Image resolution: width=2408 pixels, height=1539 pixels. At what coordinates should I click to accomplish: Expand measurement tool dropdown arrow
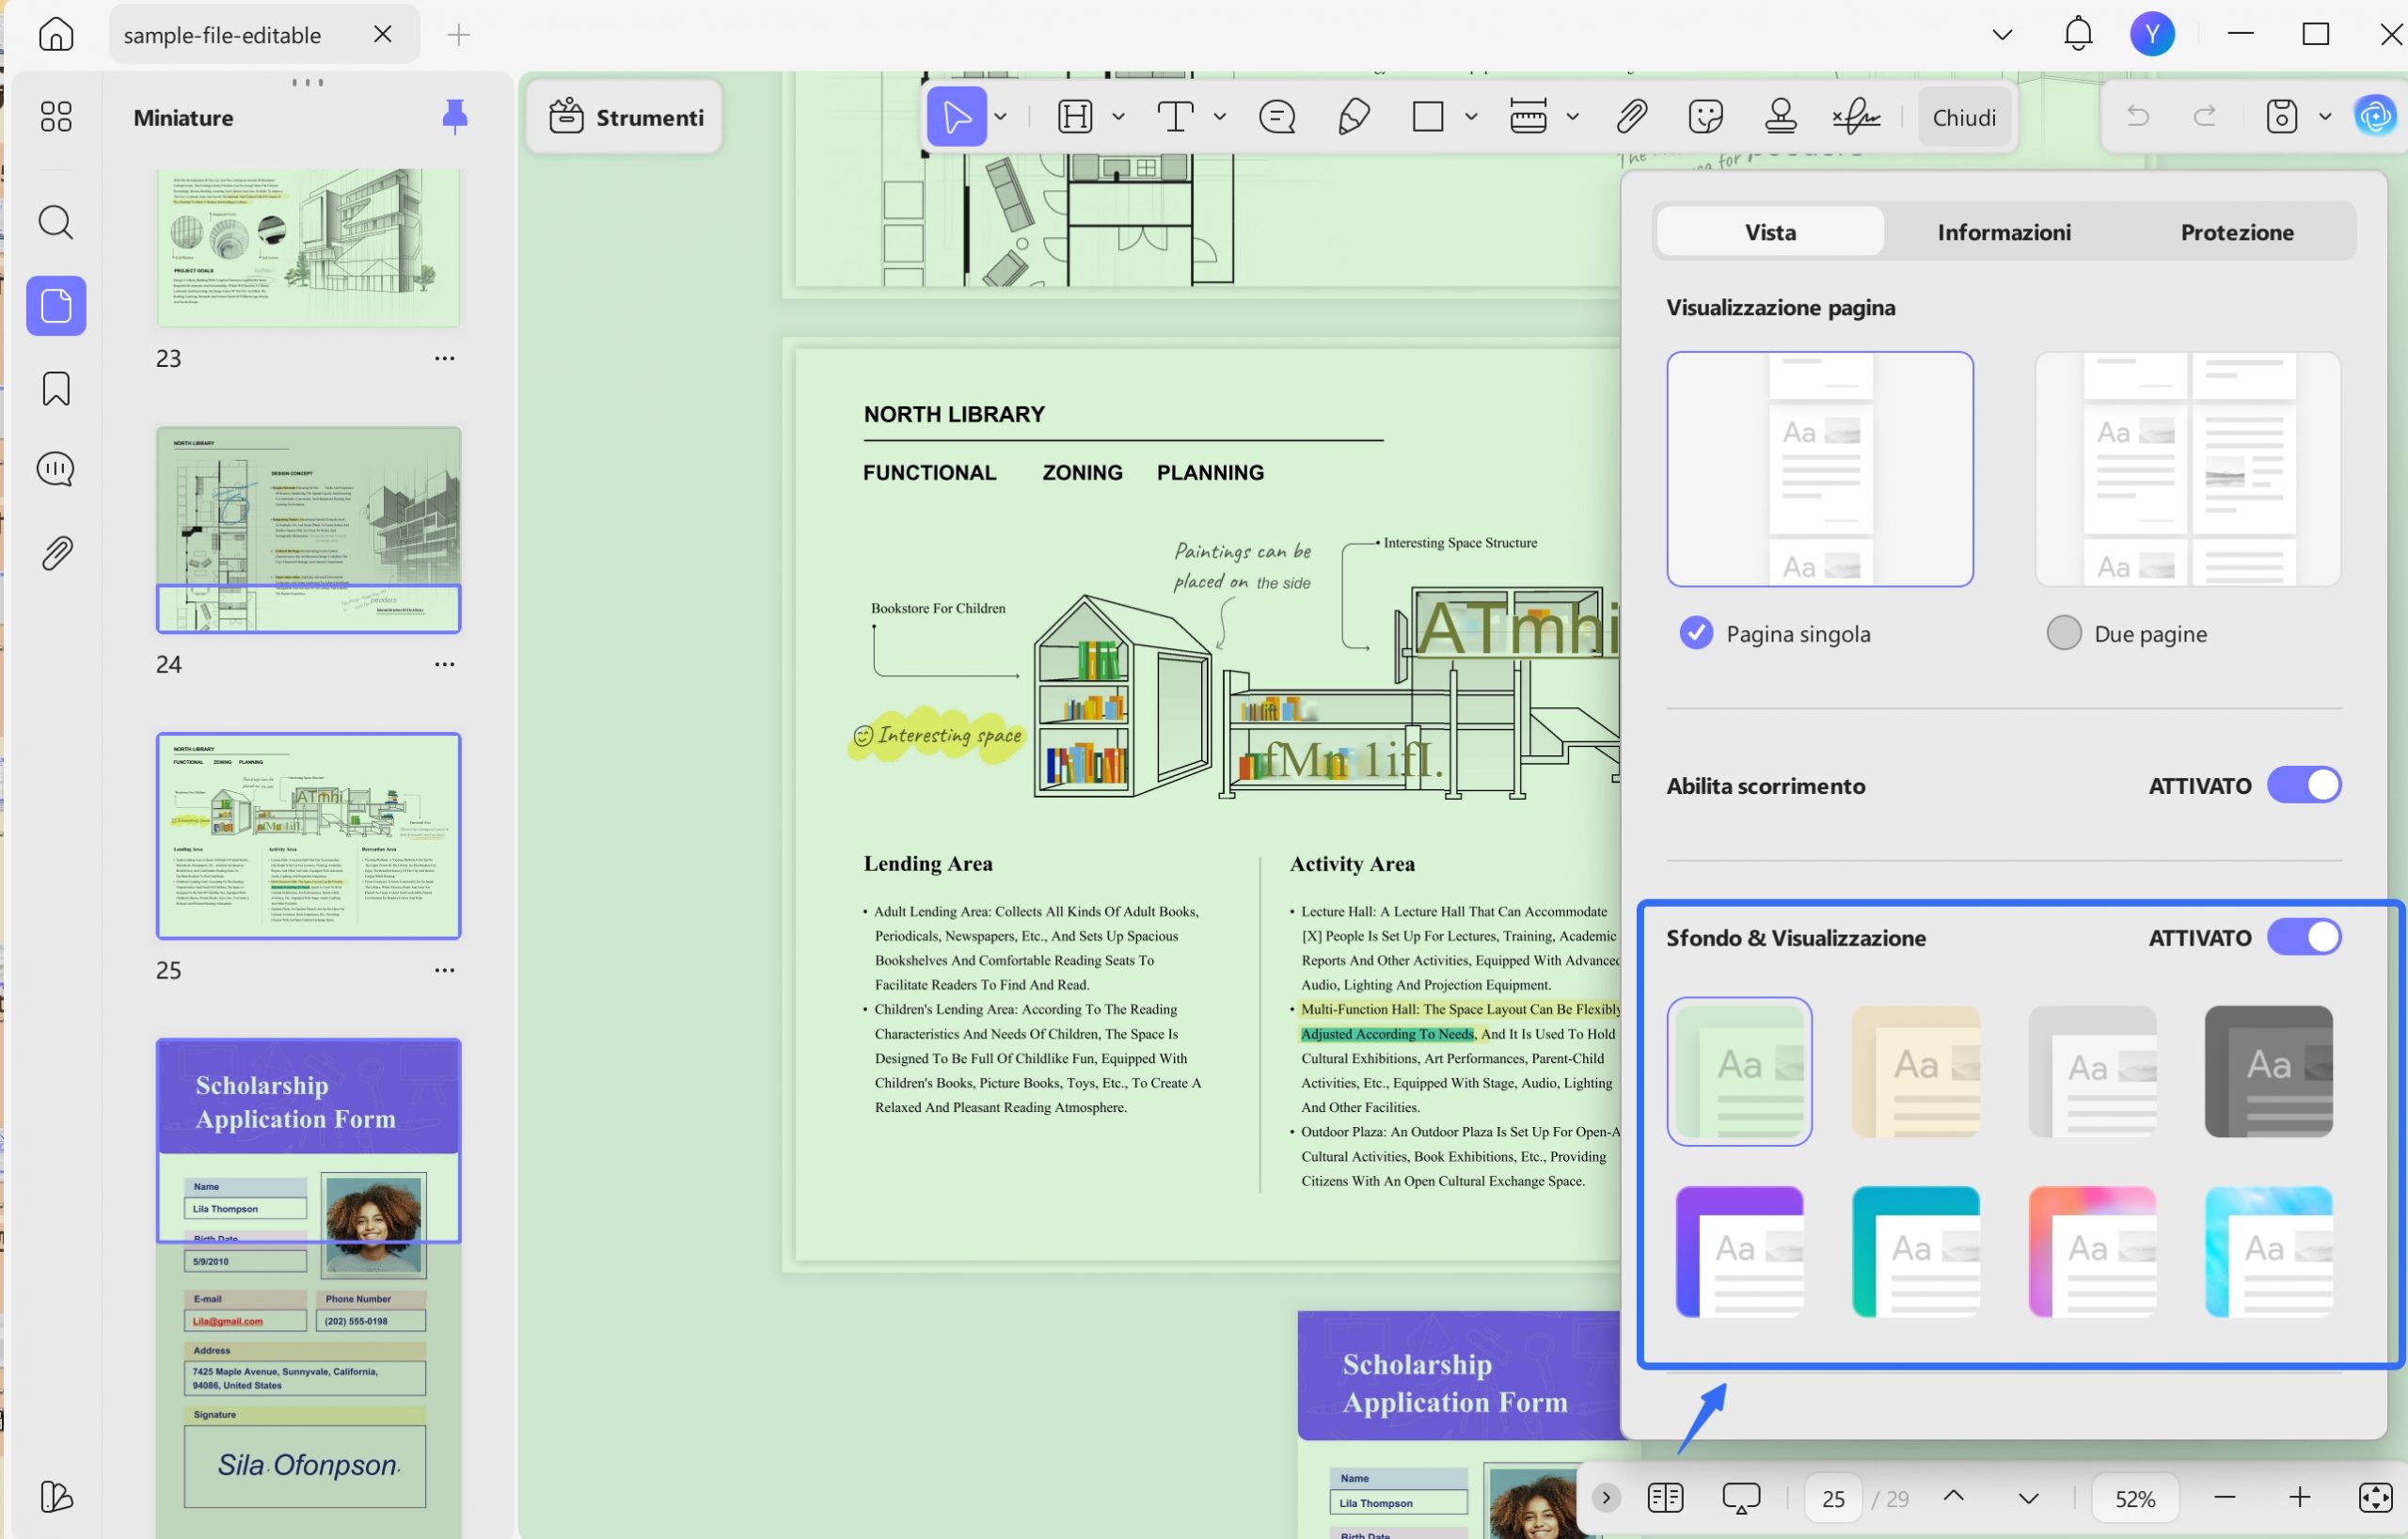click(x=1572, y=117)
